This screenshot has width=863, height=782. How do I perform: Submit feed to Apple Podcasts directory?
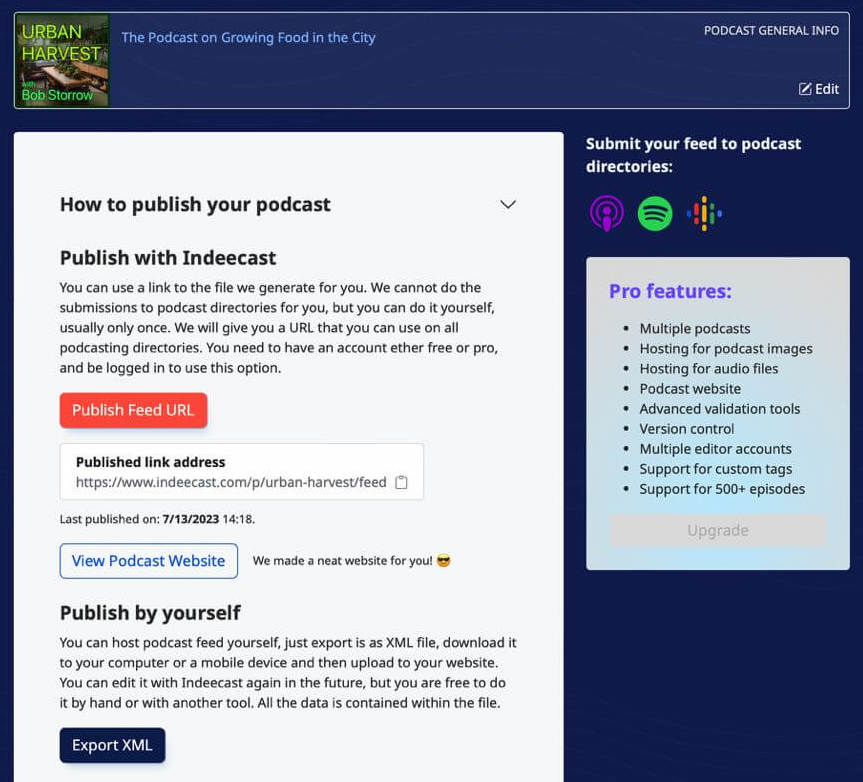pyautogui.click(x=605, y=212)
